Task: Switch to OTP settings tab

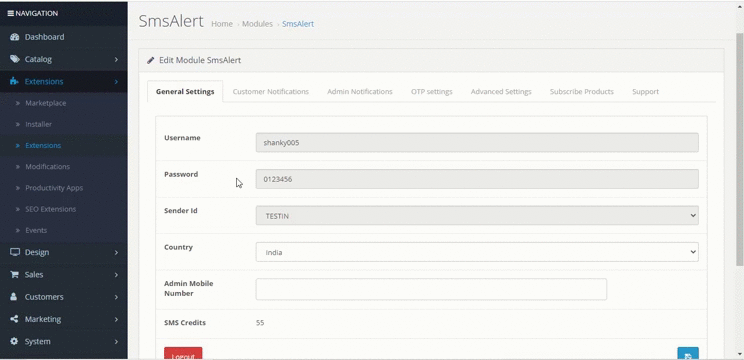Action: [x=431, y=92]
